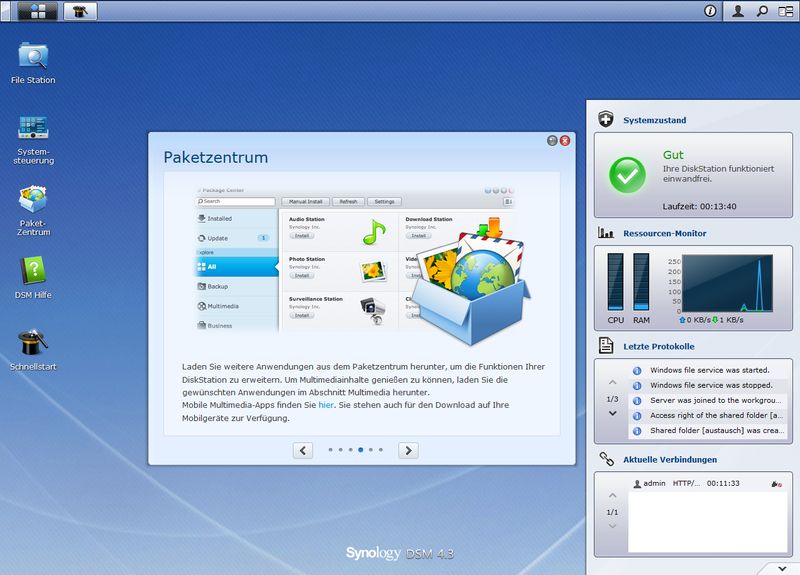Screen dimensions: 800x575
Task: Click the admin user icon in connections
Action: coord(637,484)
